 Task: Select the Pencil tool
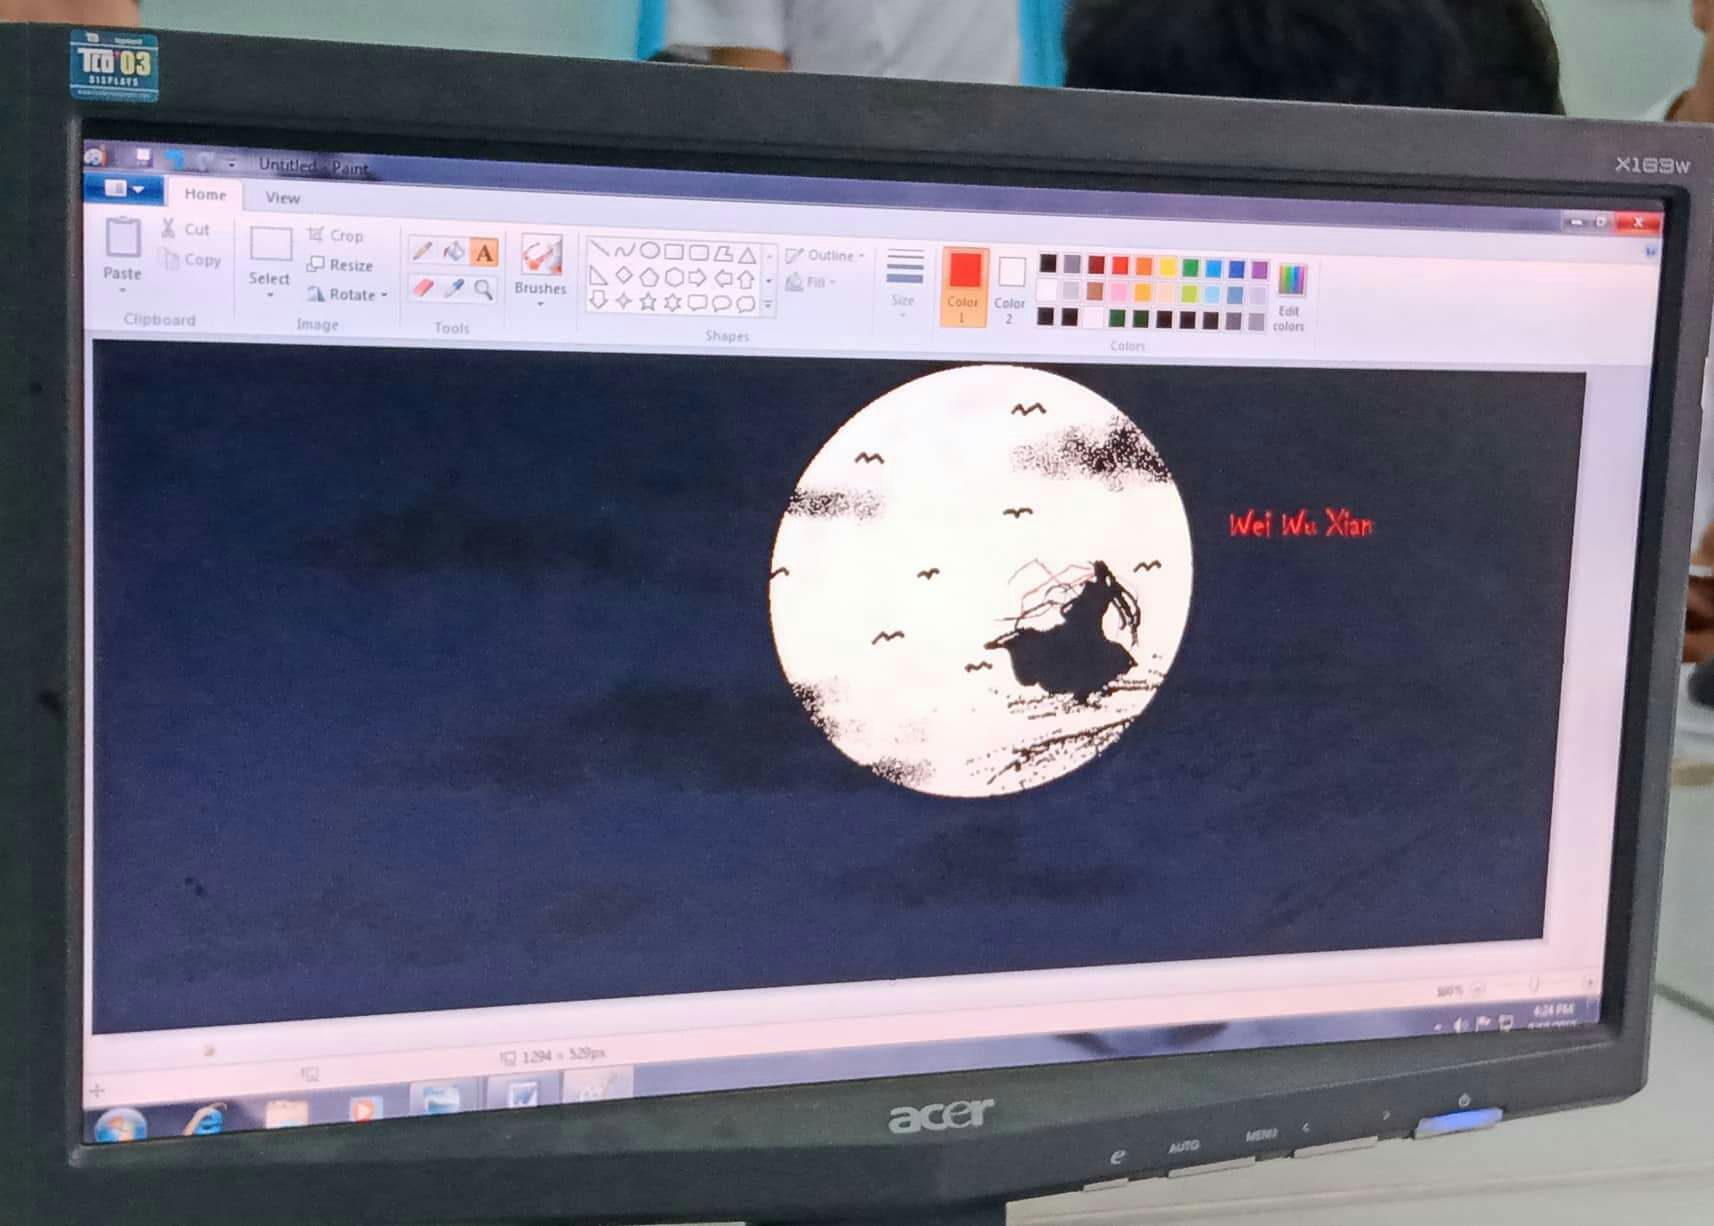point(422,250)
